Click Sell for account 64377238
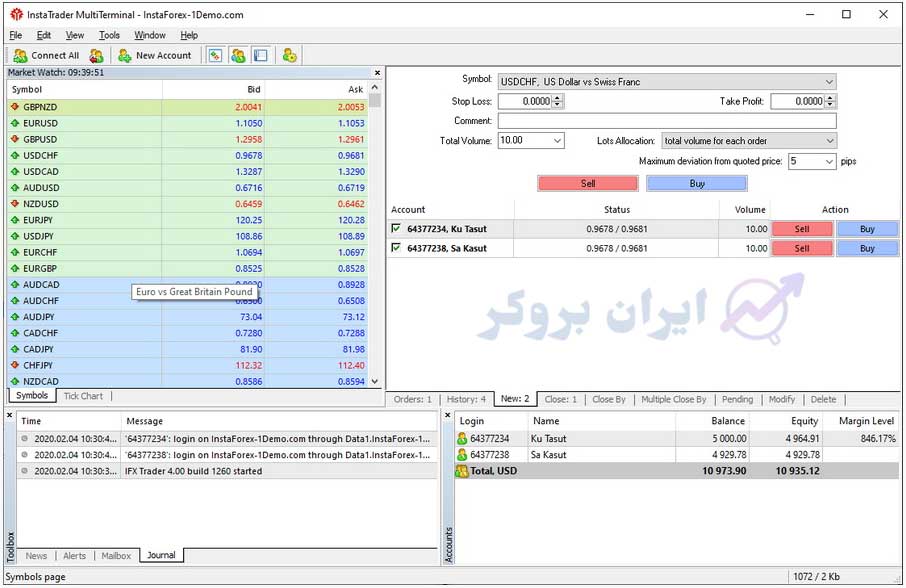 802,248
